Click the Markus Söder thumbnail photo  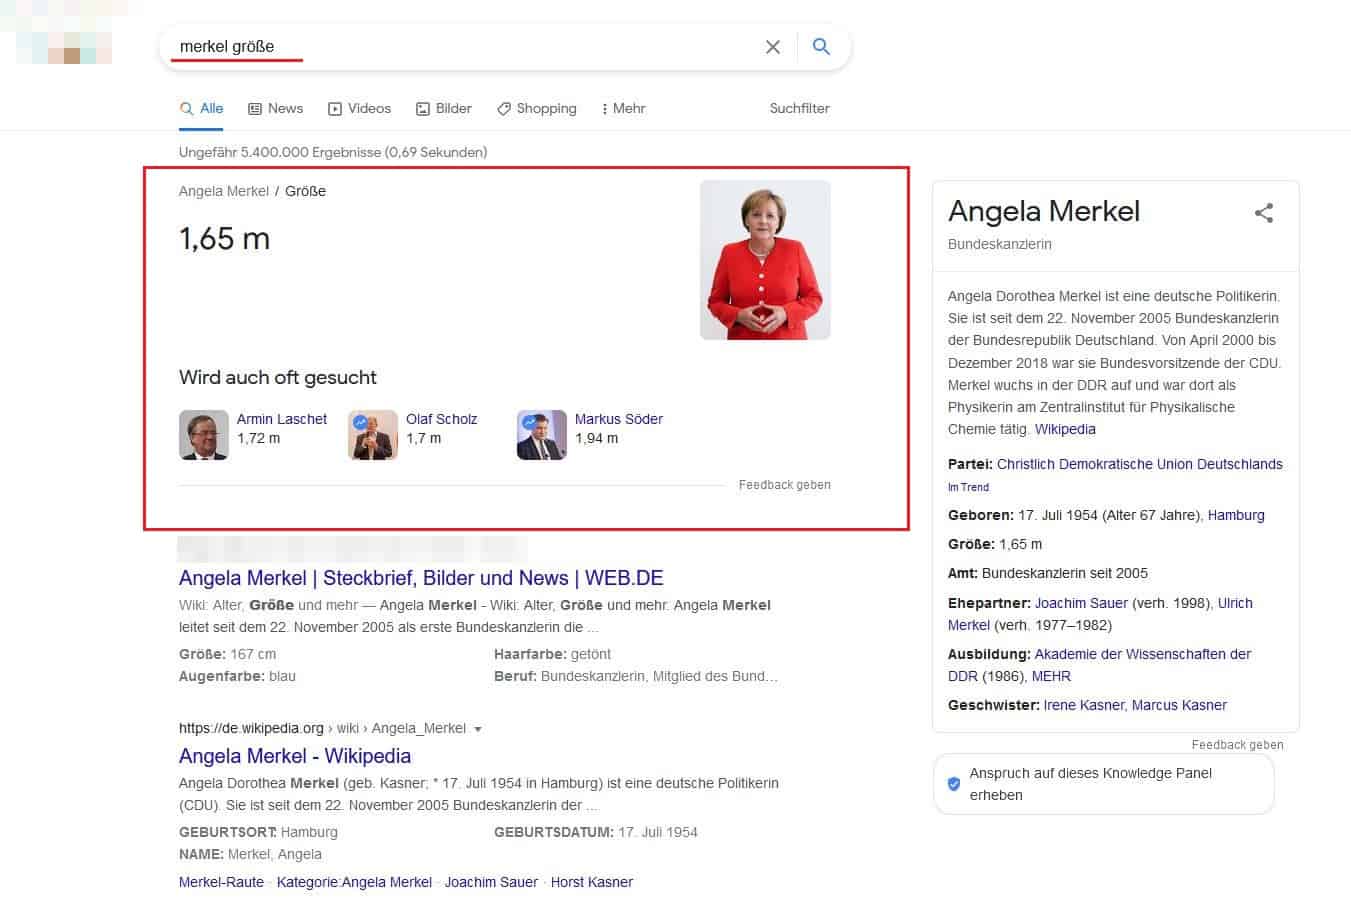click(542, 435)
